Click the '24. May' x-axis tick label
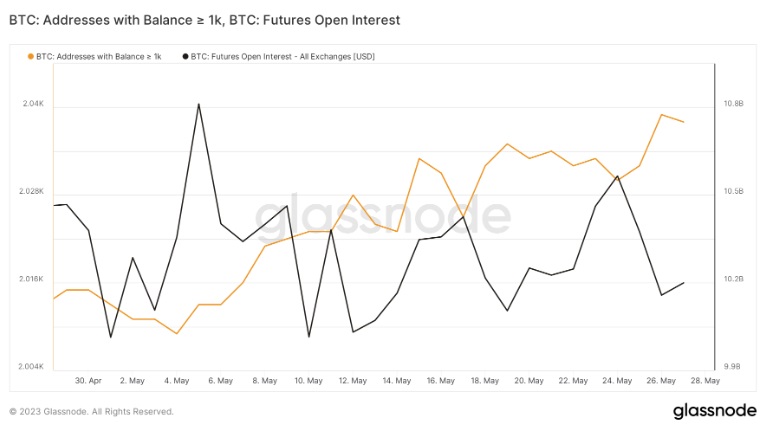This screenshot has height=428, width=764. [x=617, y=381]
